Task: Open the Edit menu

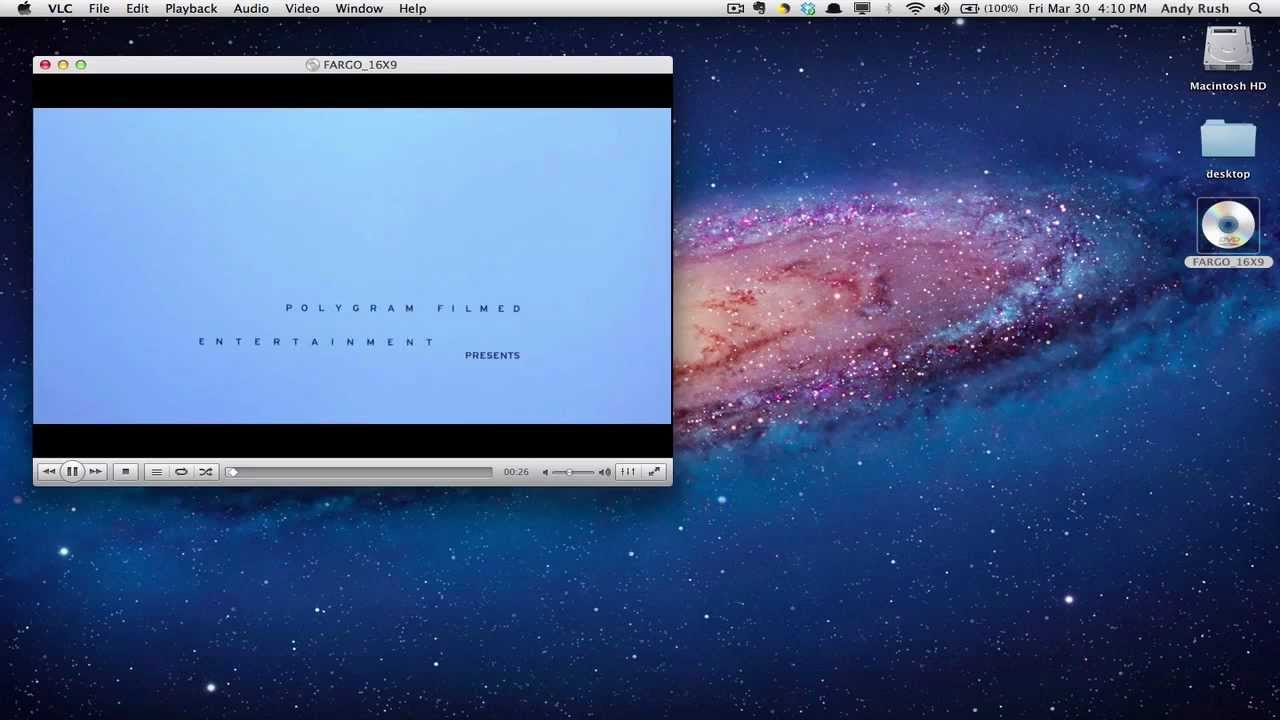Action: click(x=137, y=8)
